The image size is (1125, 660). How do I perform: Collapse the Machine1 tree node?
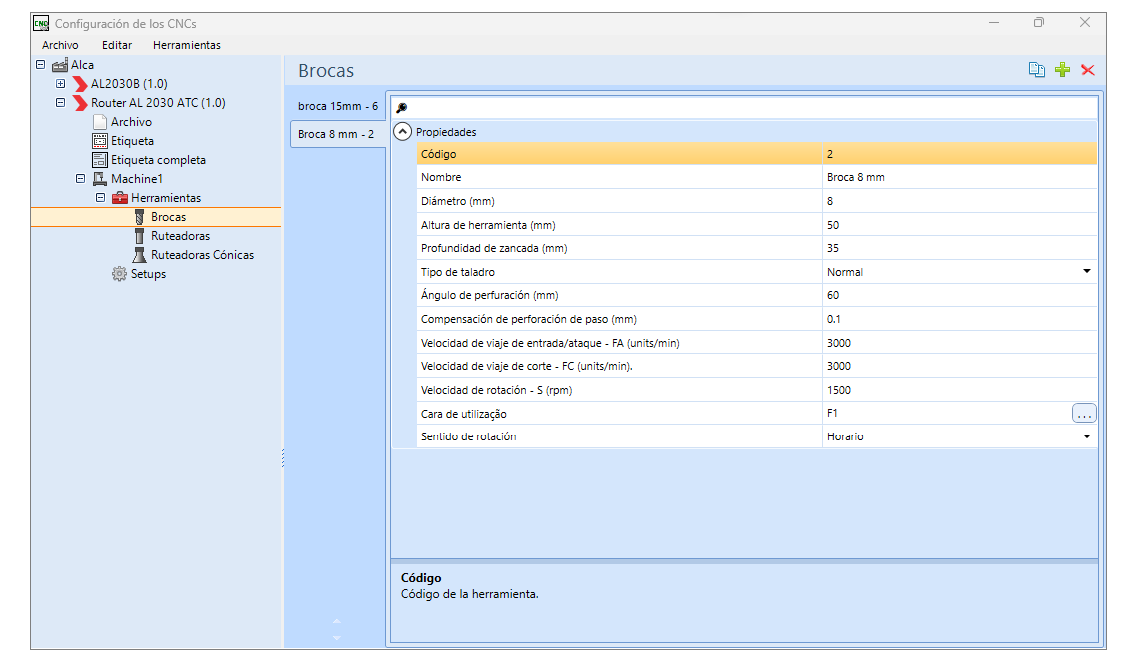point(81,179)
